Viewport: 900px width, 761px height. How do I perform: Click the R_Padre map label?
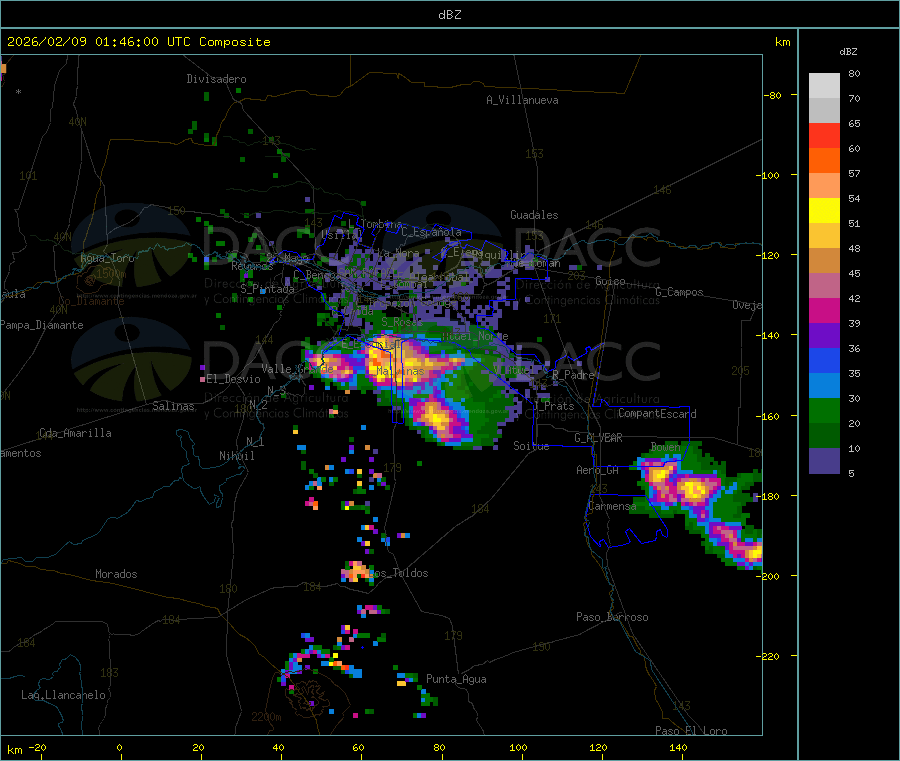[x=573, y=375]
